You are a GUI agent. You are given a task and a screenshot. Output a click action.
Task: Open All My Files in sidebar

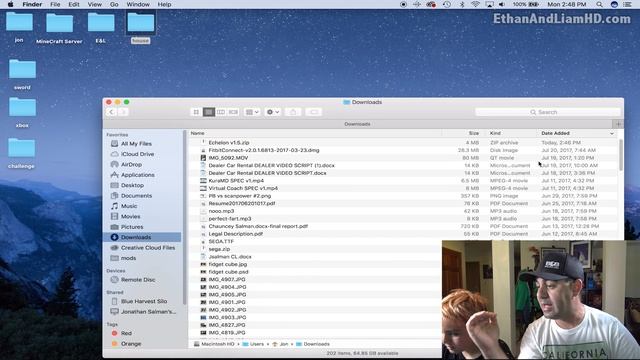pyautogui.click(x=136, y=144)
